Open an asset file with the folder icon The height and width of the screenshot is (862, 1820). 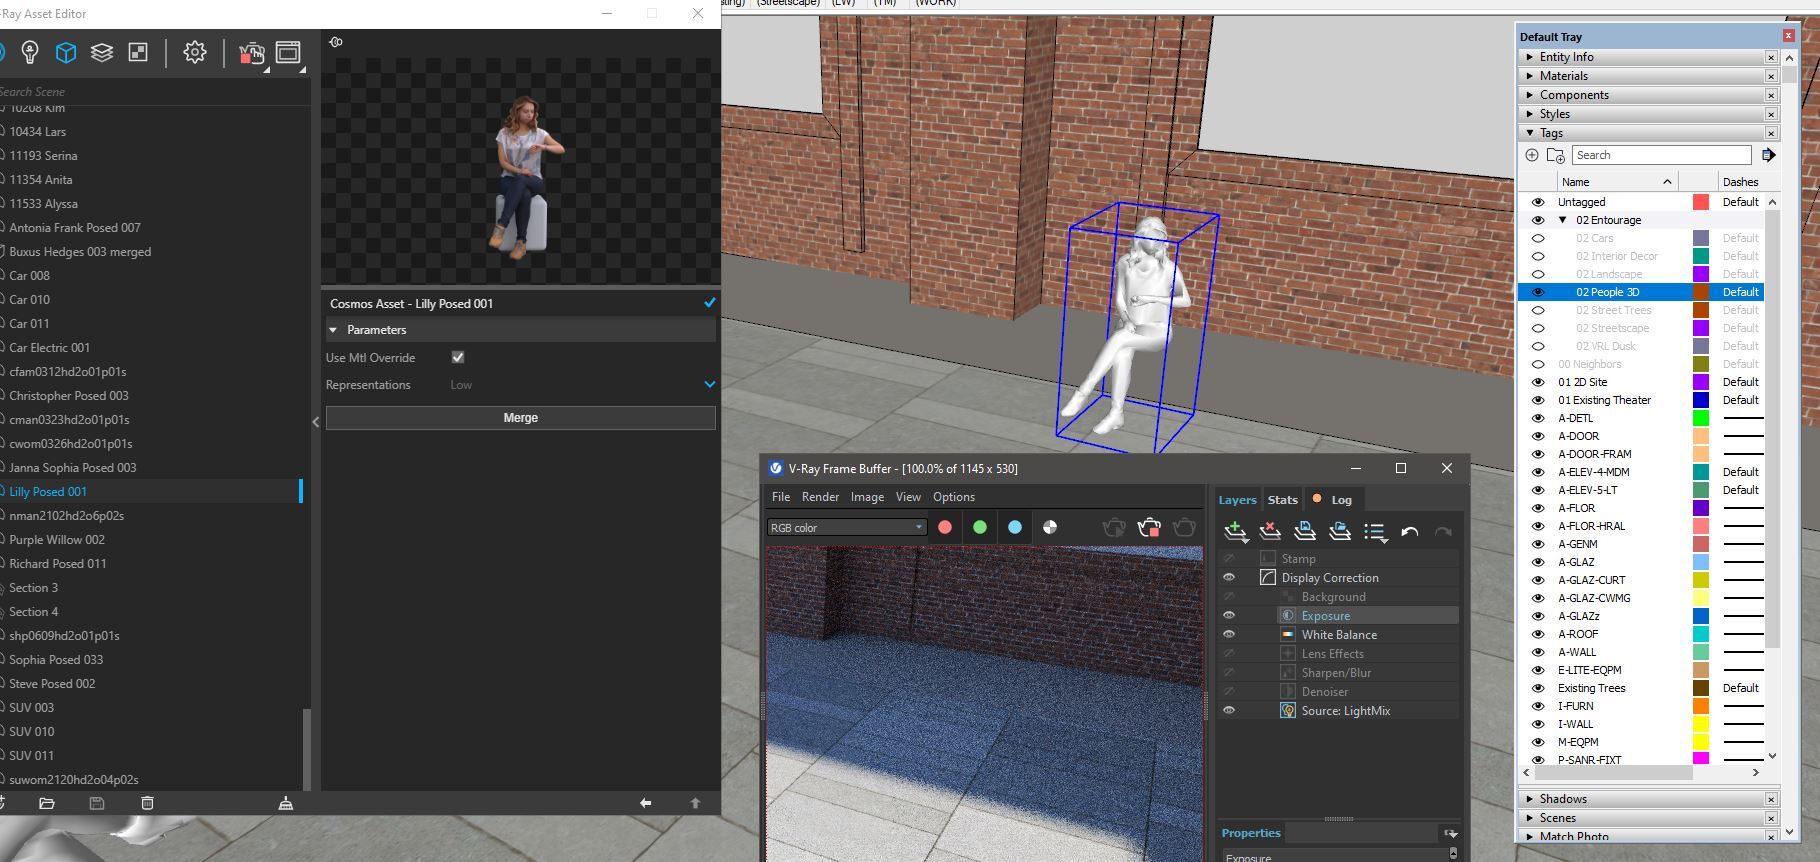click(47, 803)
